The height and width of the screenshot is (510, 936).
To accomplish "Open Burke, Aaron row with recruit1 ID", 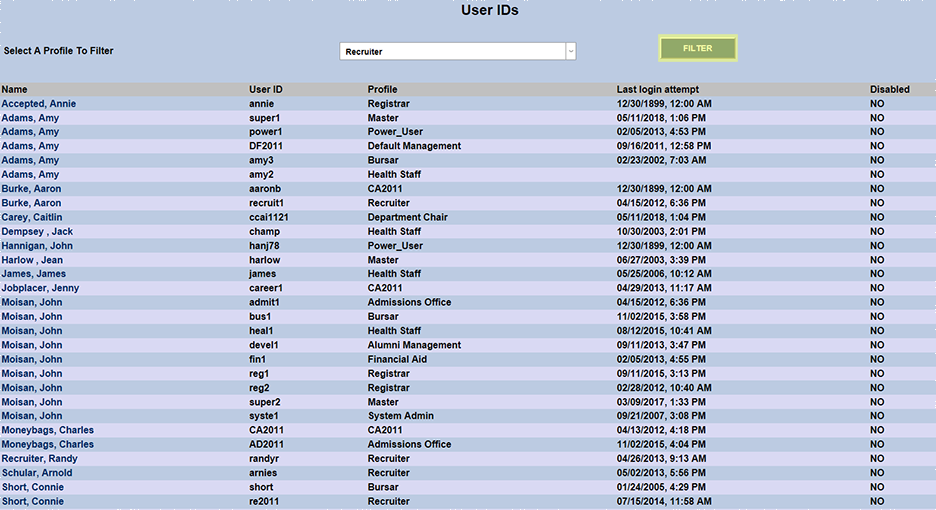I will tap(31, 203).
